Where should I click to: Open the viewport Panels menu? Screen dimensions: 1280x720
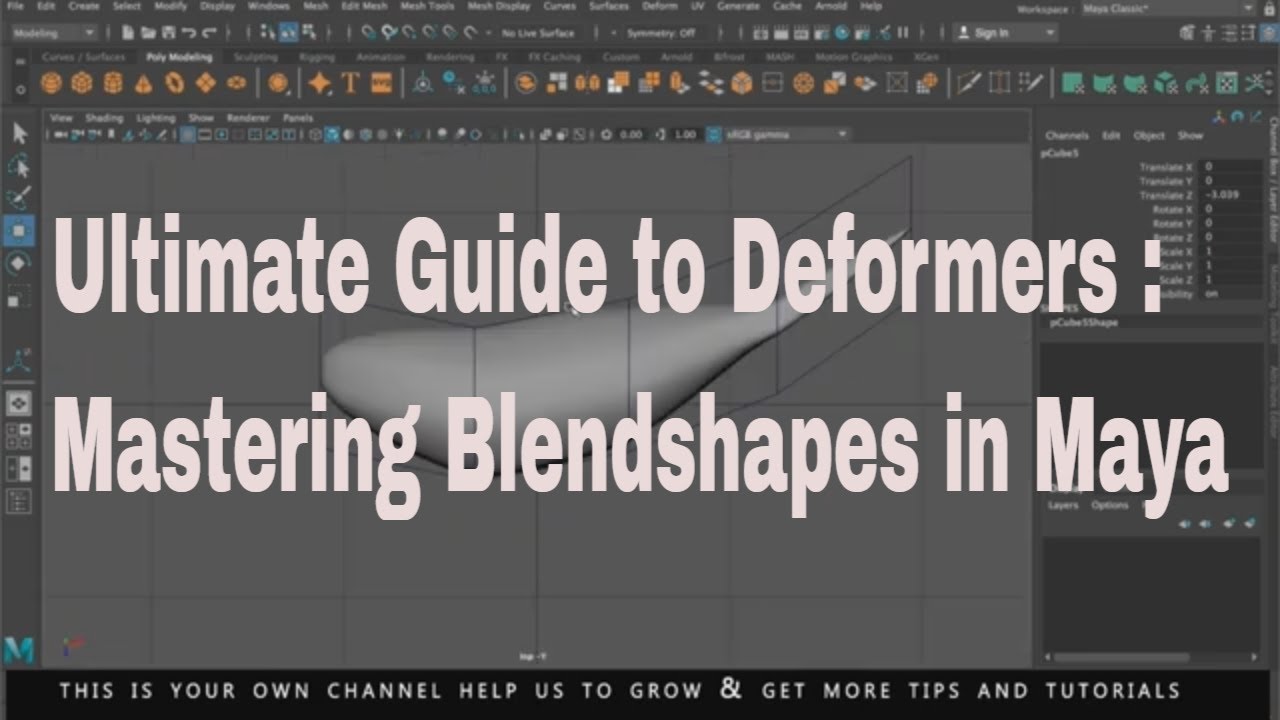(298, 117)
